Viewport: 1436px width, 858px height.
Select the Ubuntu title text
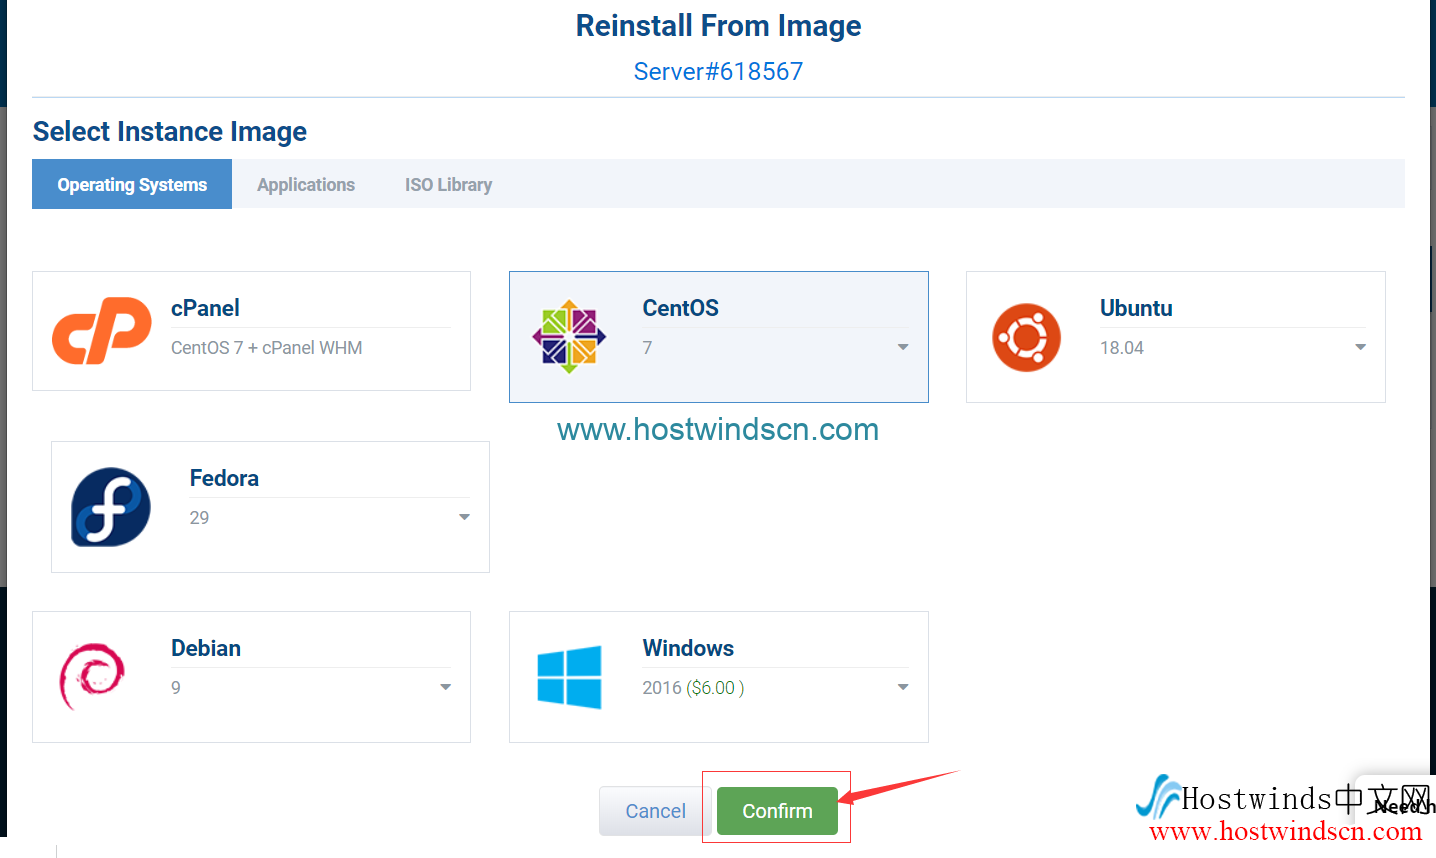(1136, 308)
